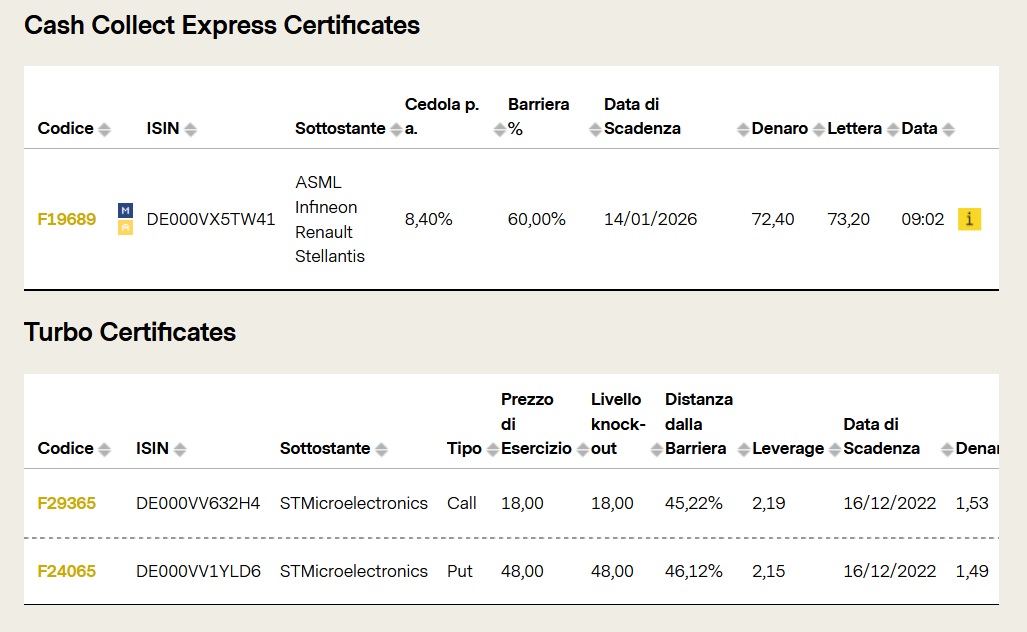The height and width of the screenshot is (632, 1027).
Task: Click the leverage value 2,15
Action: [768, 571]
